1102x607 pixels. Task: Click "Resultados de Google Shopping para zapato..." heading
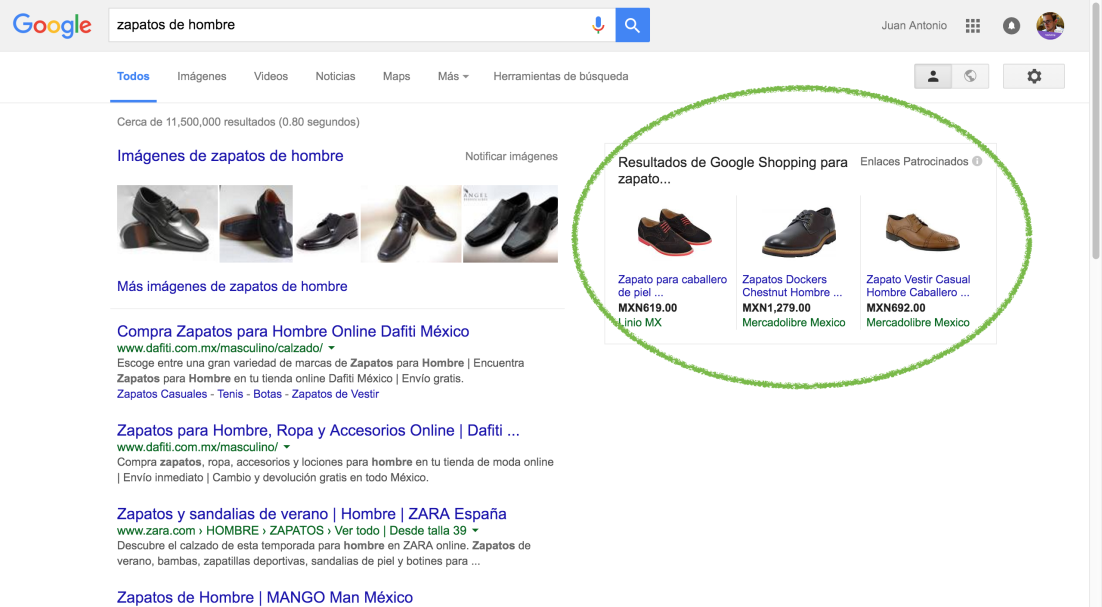[732, 170]
